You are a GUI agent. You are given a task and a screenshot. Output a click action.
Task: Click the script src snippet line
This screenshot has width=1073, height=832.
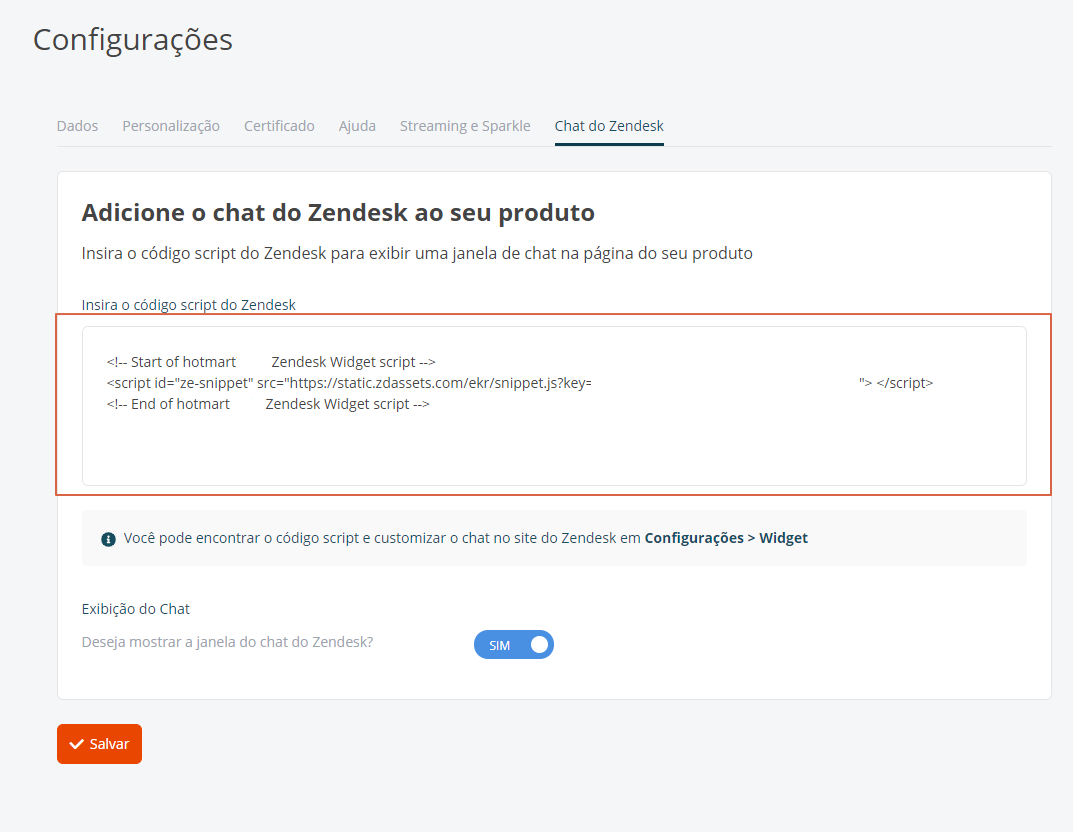point(520,383)
